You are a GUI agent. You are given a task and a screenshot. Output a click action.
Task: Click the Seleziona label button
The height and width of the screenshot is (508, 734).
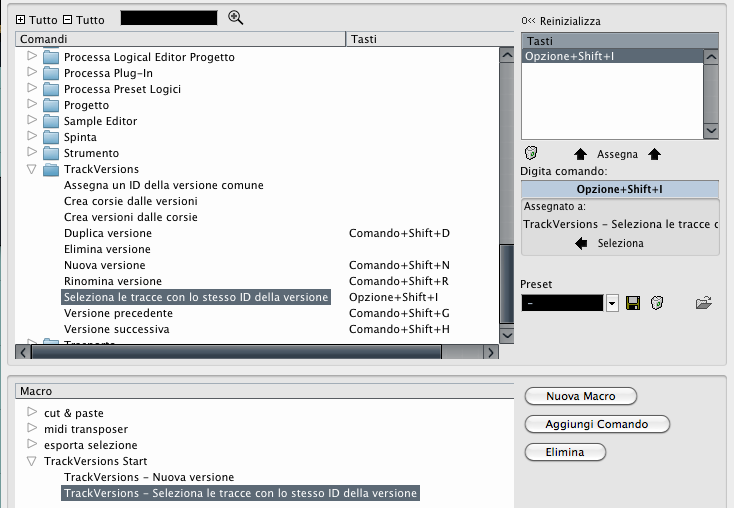620,243
